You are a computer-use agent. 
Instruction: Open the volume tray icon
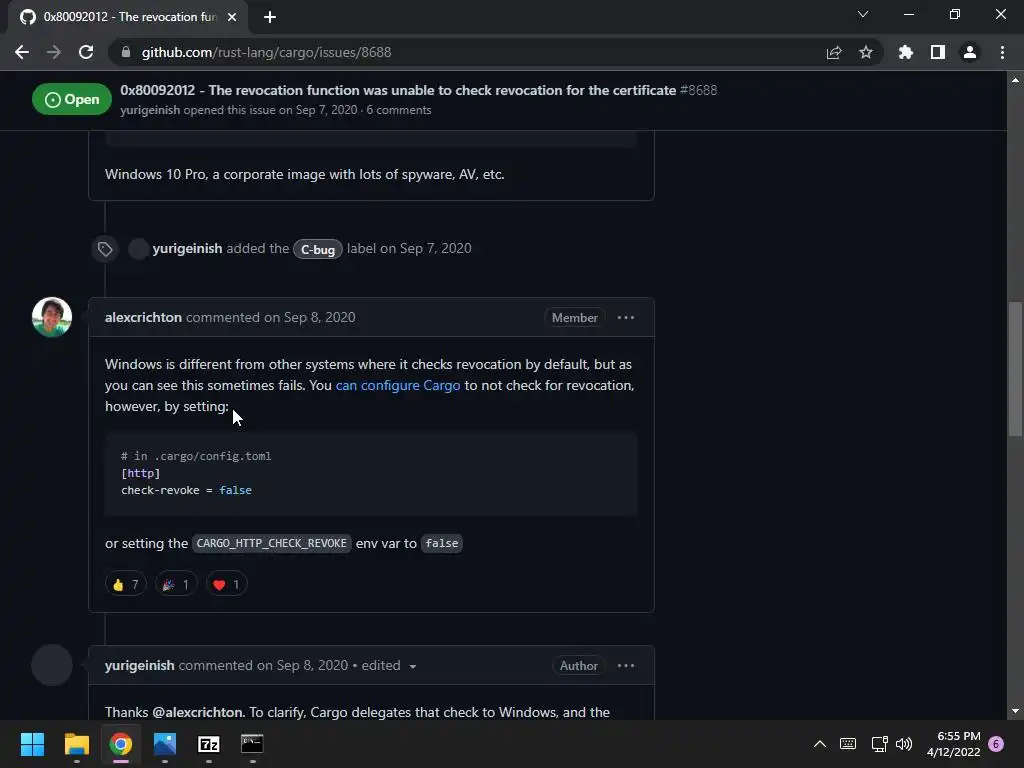pyautogui.click(x=904, y=744)
